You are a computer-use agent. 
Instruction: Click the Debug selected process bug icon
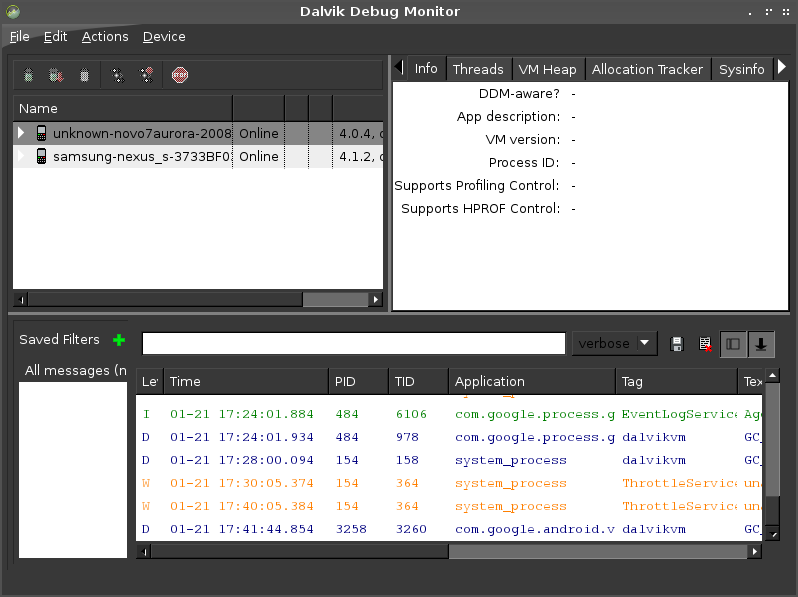(28, 75)
